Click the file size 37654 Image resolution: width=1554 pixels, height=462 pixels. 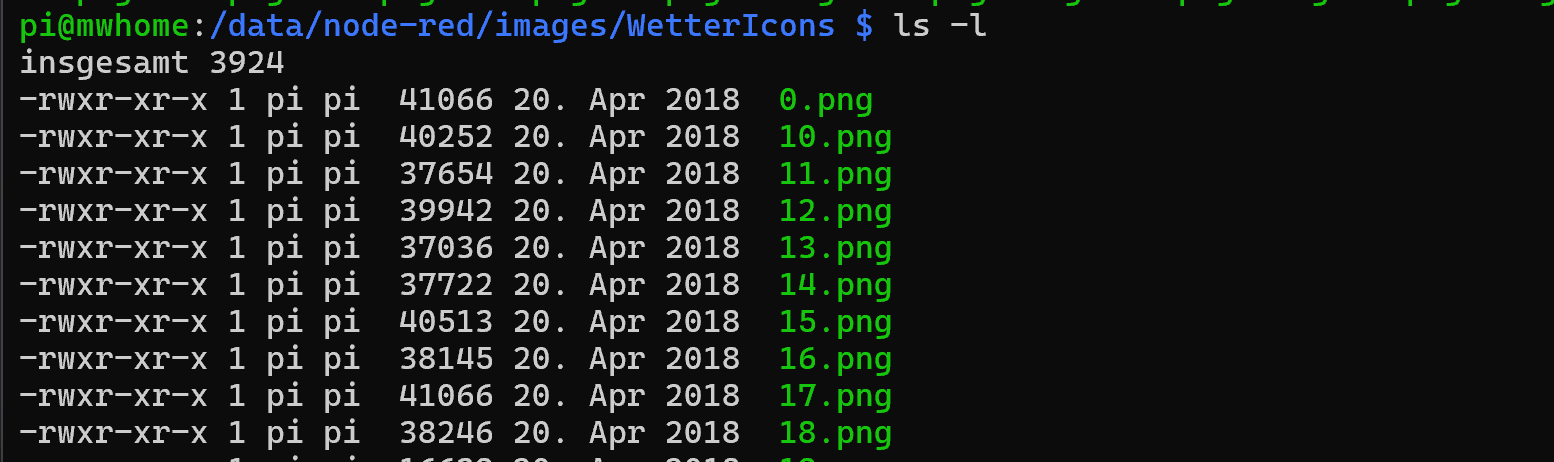446,174
